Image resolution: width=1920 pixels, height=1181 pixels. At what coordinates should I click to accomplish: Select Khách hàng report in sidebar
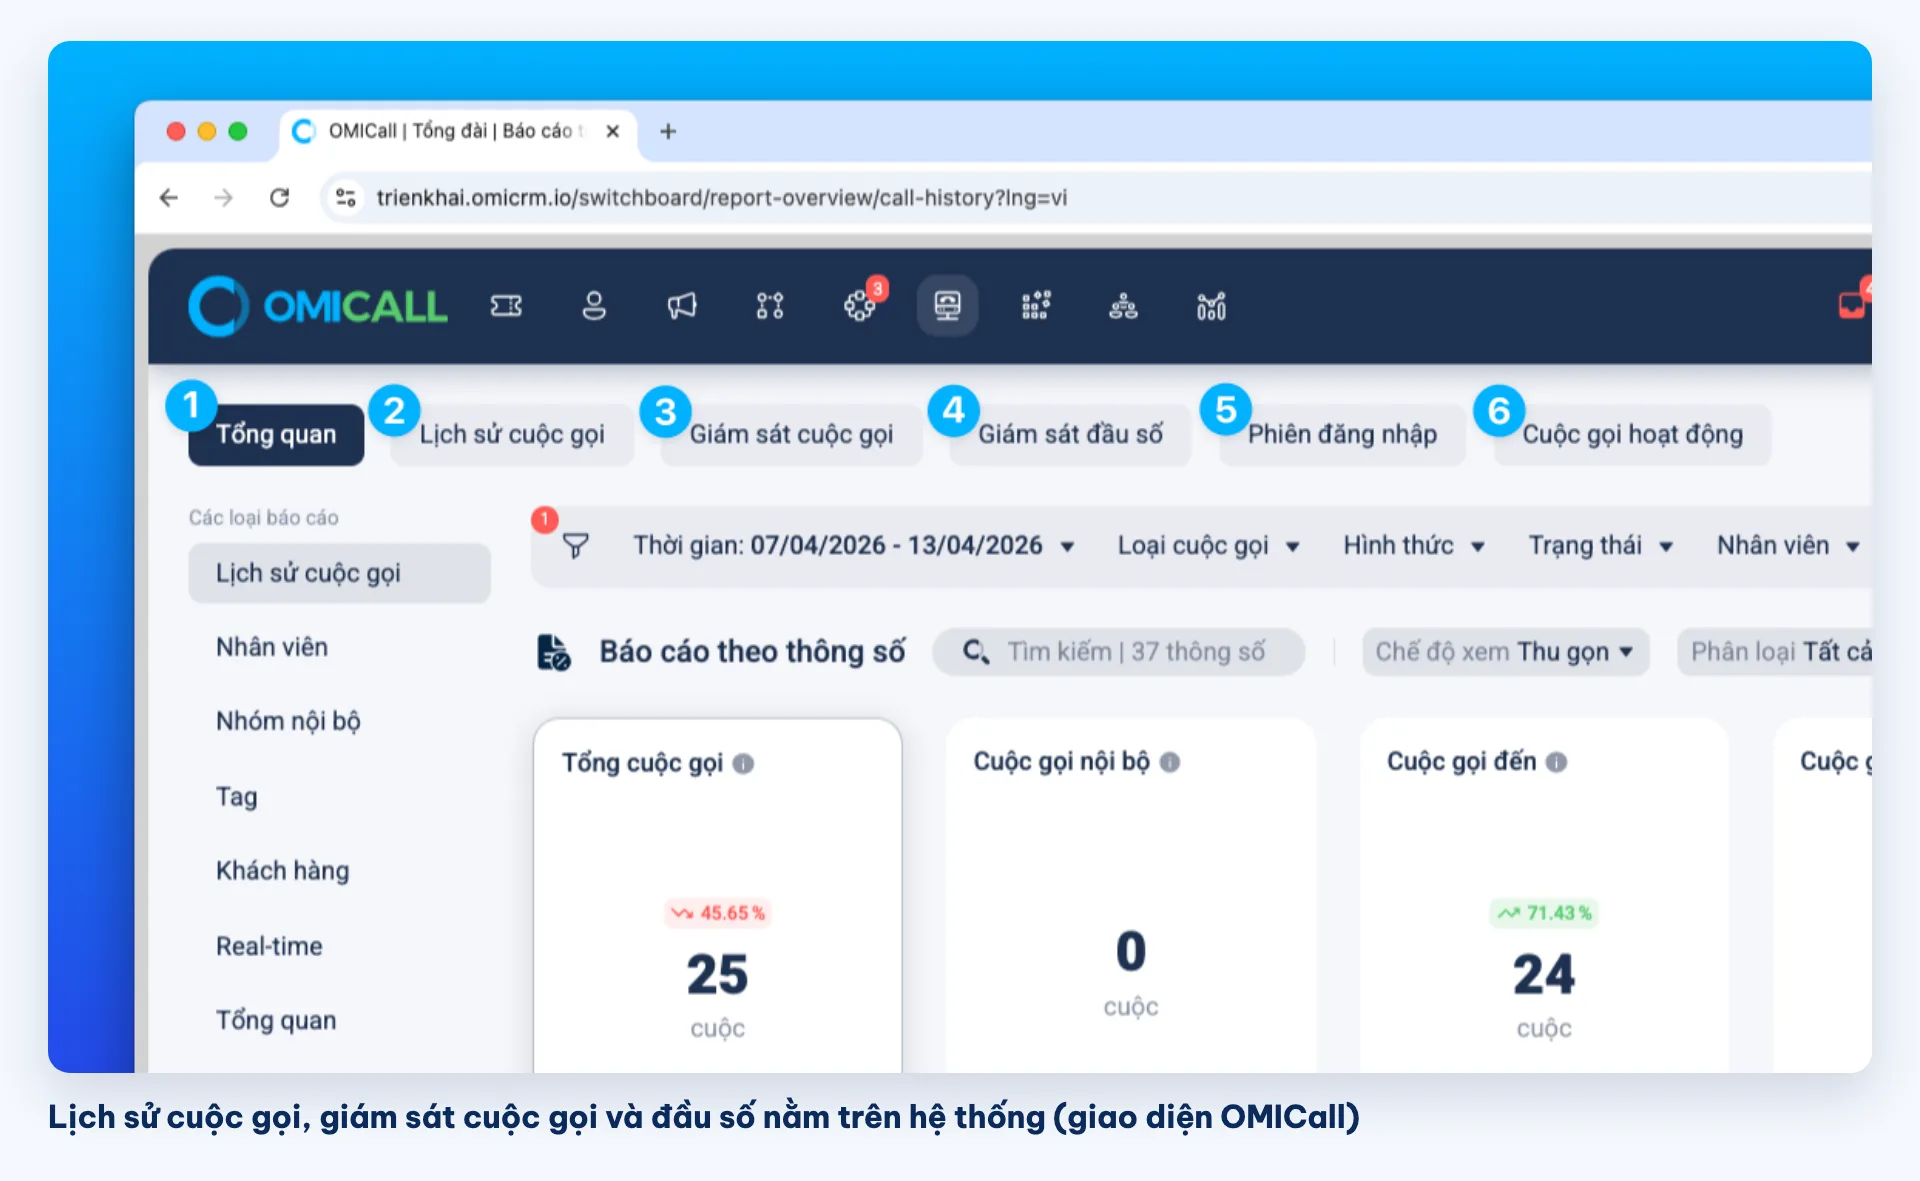click(283, 870)
